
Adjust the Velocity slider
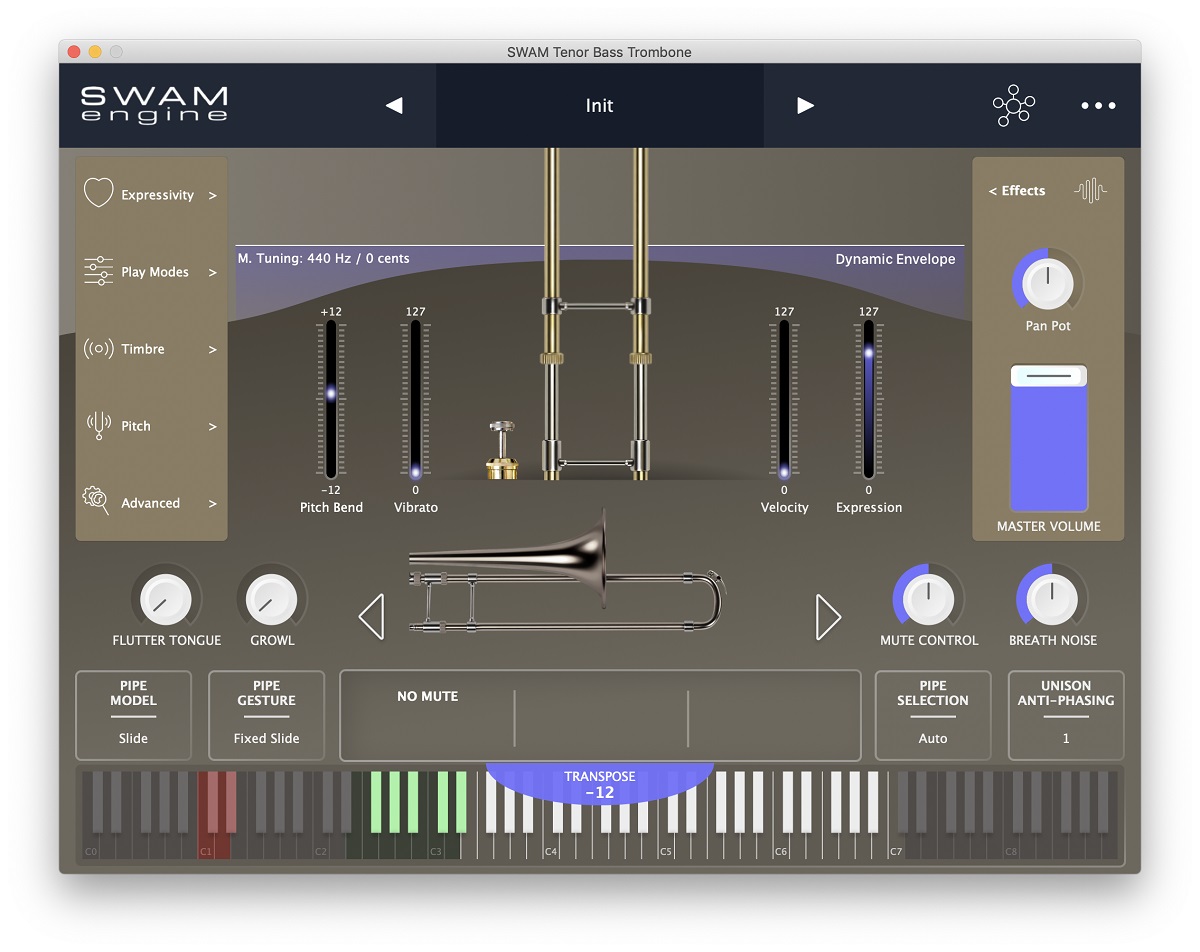[x=784, y=399]
